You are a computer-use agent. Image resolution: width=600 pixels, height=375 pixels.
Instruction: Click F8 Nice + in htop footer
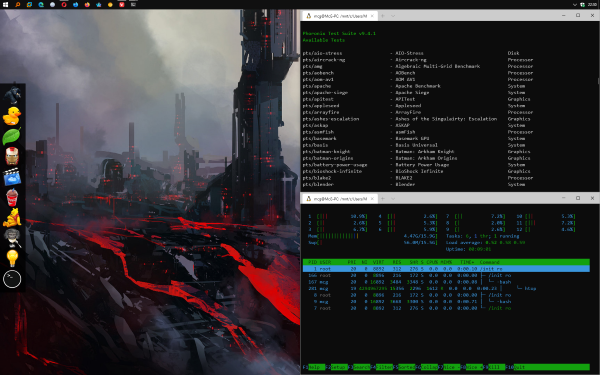[x=472, y=367]
